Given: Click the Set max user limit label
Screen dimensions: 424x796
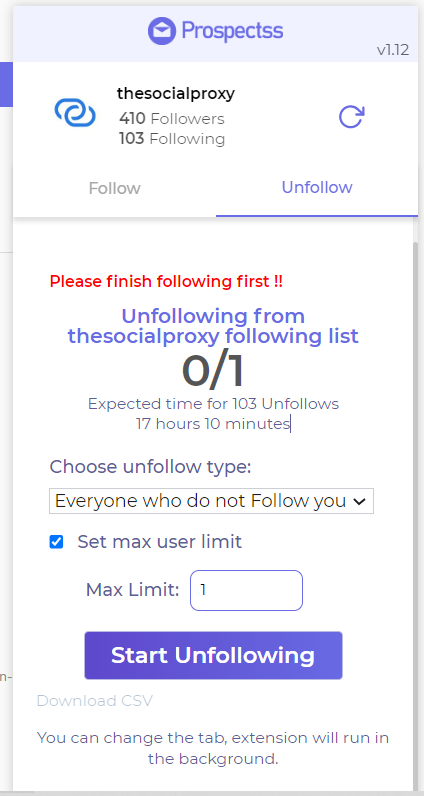Looking at the screenshot, I should click(159, 542).
